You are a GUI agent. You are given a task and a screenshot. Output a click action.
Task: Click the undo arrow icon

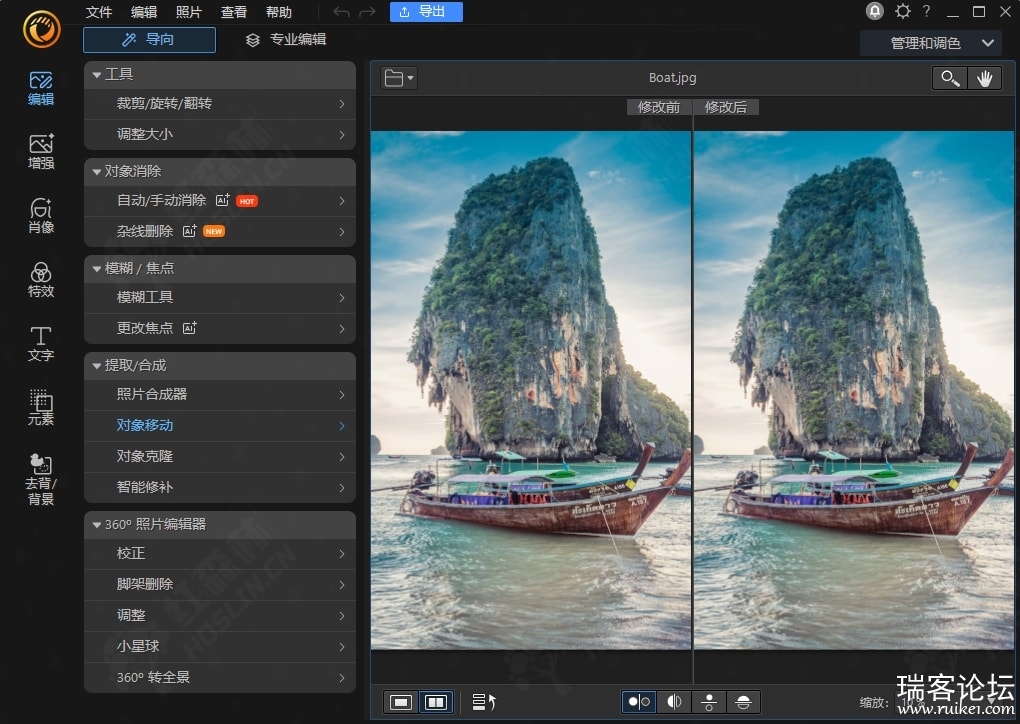tap(341, 12)
